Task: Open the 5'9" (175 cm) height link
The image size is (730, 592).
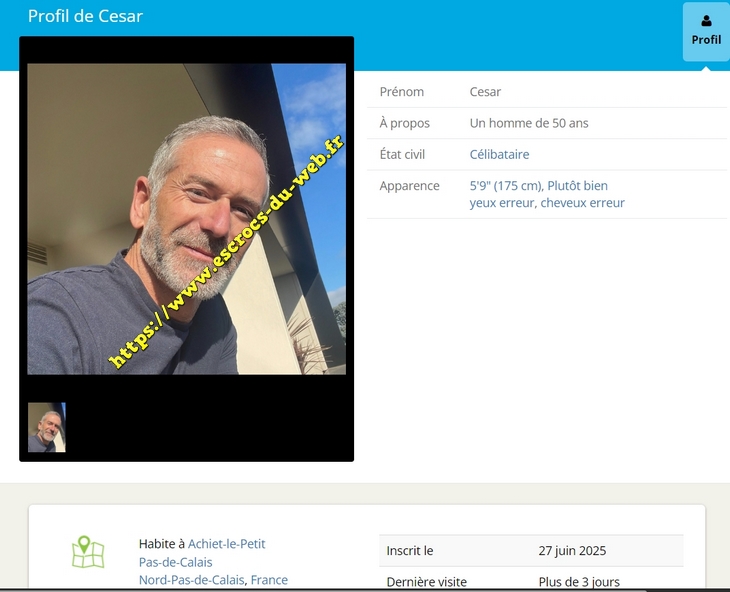Action: click(505, 185)
